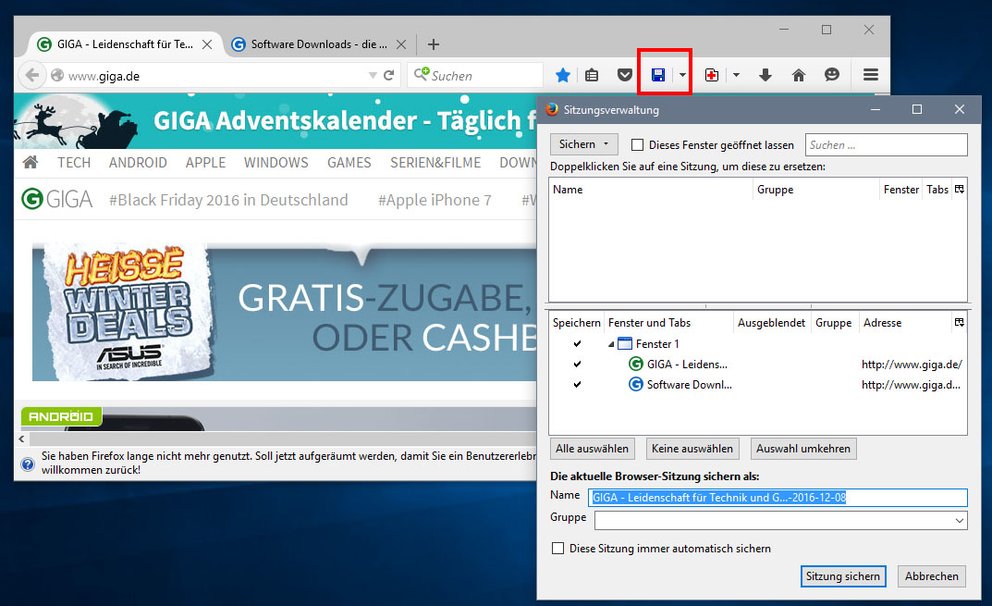Click the Pocket icon in the toolbar
This screenshot has height=606, width=992.
pos(624,75)
